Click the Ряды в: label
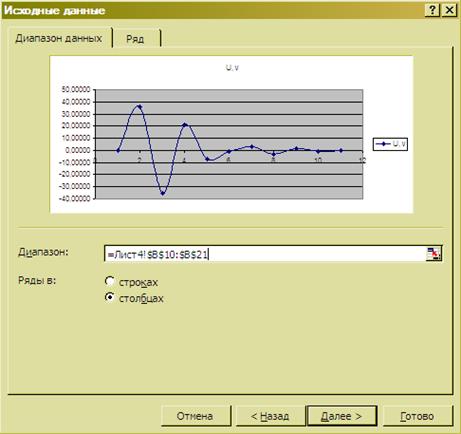This screenshot has width=461, height=434. pyautogui.click(x=37, y=281)
